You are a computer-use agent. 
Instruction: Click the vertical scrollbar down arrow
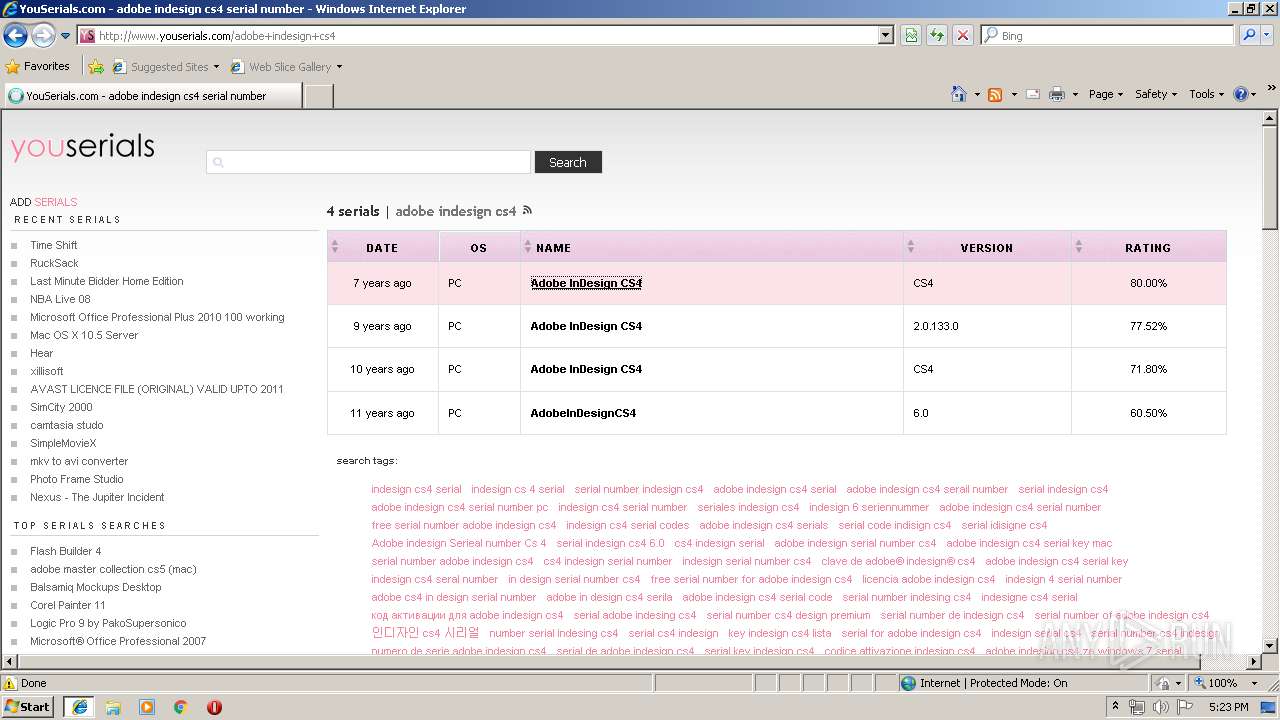pyautogui.click(x=1271, y=645)
